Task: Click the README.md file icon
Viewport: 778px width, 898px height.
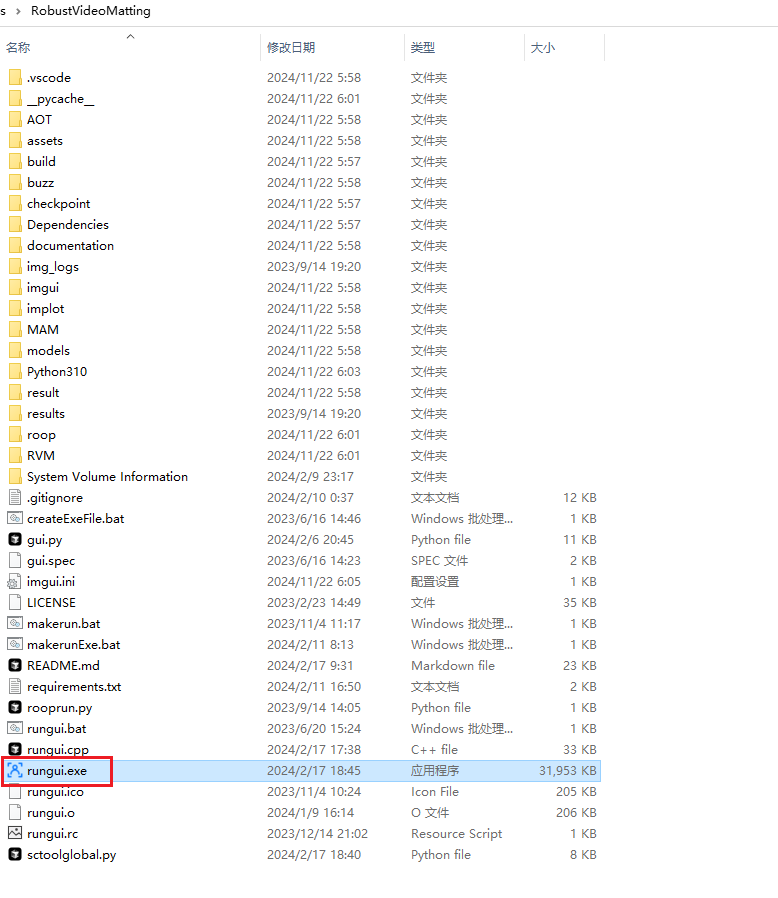Action: click(15, 666)
